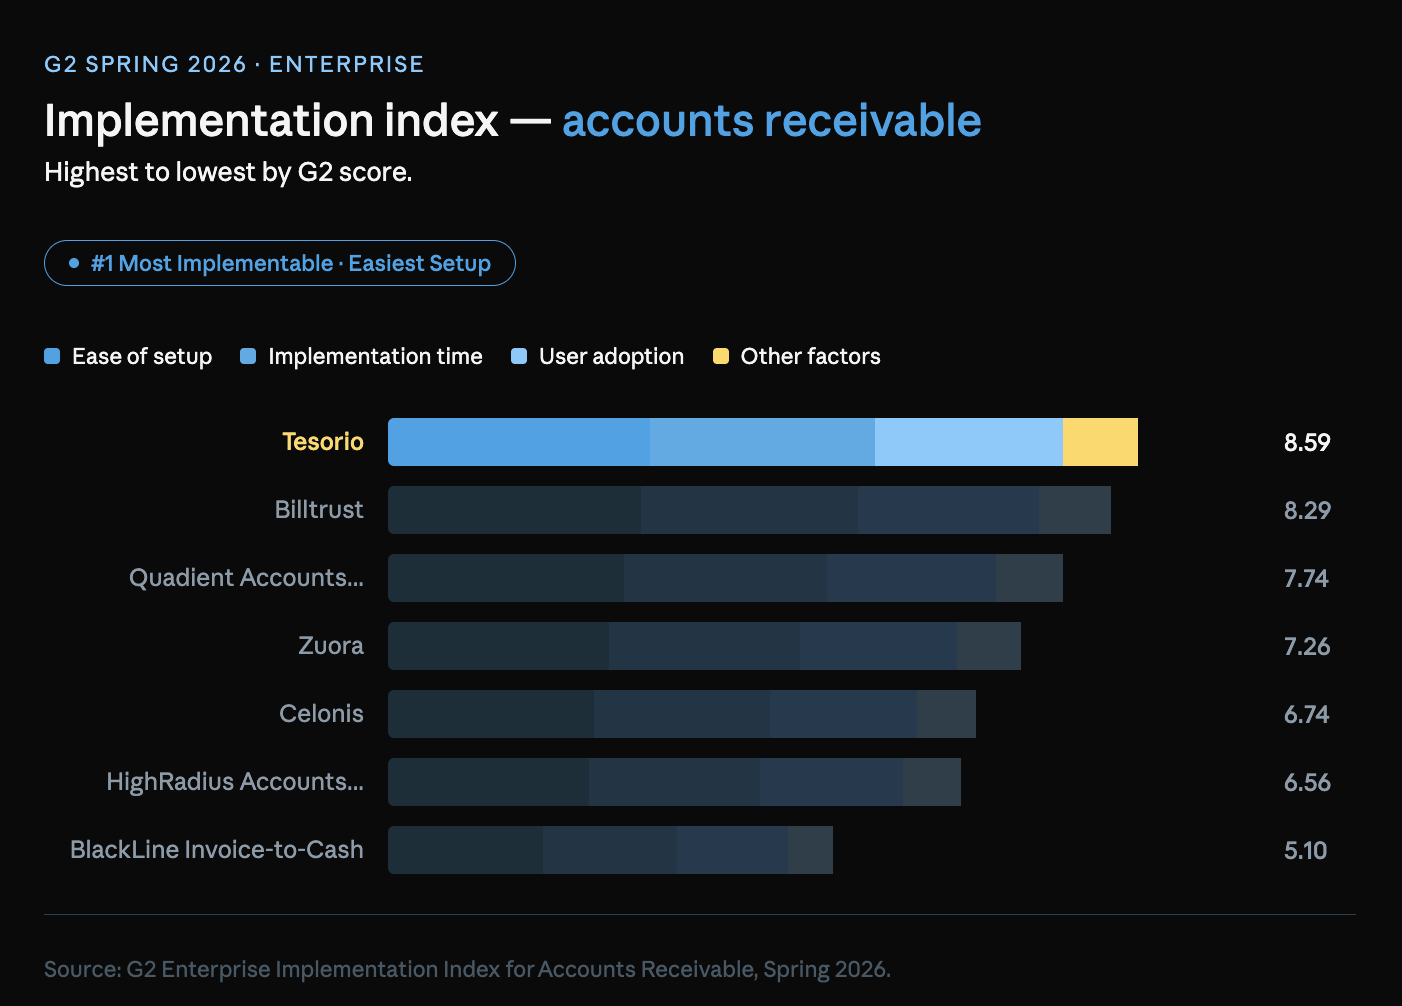Viewport: 1402px width, 1006px height.
Task: Click the Tesorio score 8.59
Action: (1307, 442)
